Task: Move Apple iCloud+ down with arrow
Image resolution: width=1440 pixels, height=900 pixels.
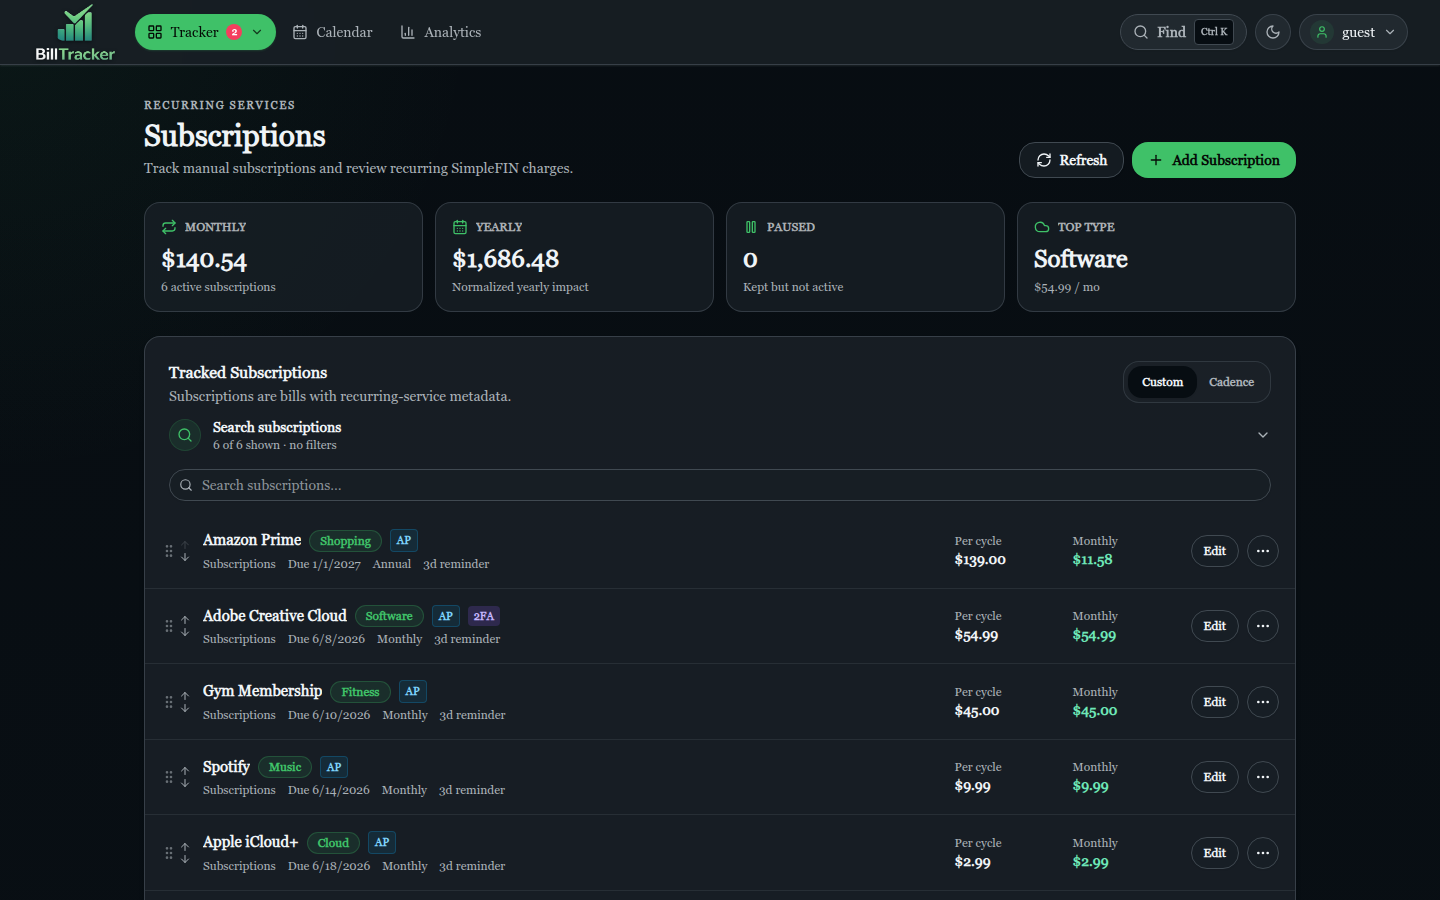Action: 185,859
